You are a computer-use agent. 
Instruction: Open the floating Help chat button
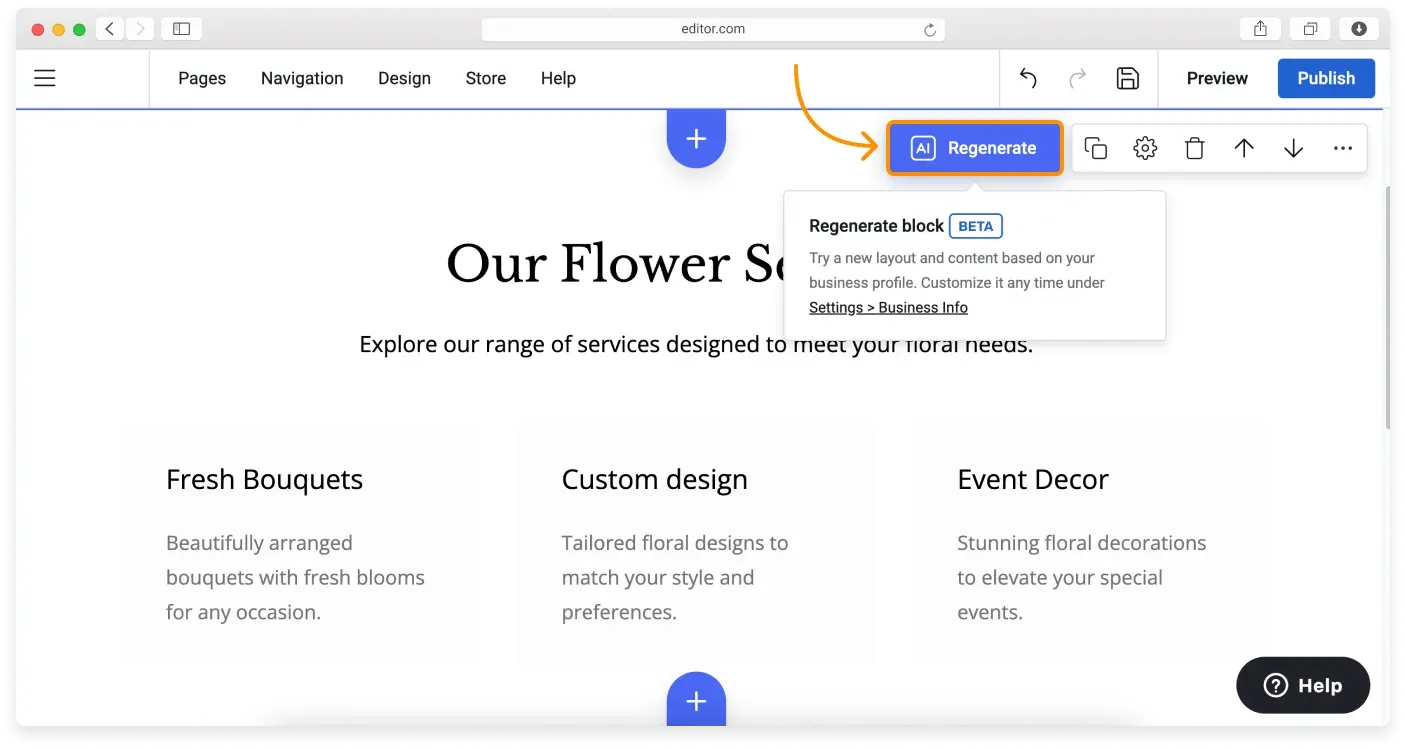click(1303, 685)
